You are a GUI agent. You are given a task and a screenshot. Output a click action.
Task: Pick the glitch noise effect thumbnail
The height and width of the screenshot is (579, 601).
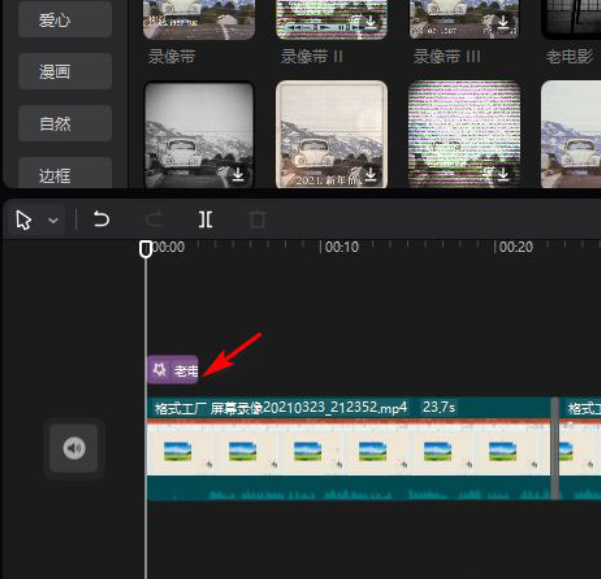[x=464, y=135]
